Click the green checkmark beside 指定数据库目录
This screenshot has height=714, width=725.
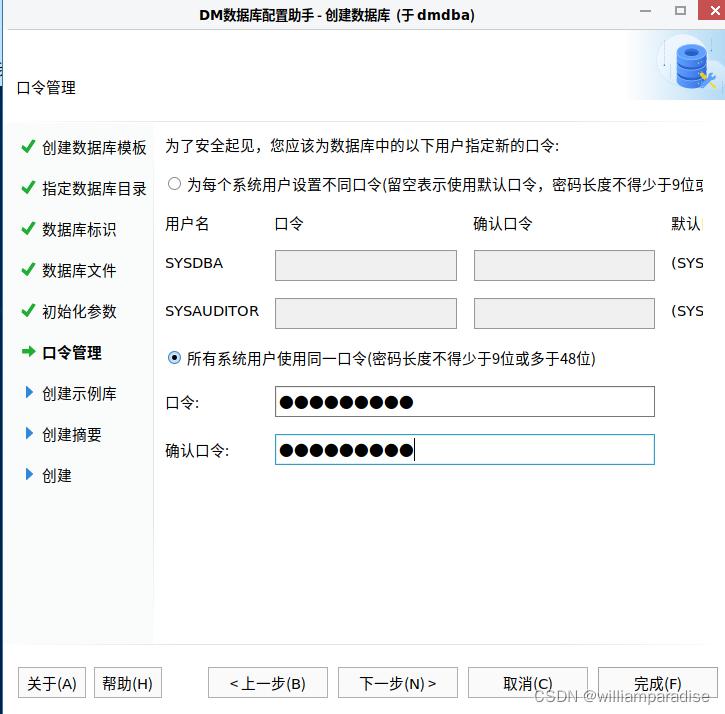28,188
